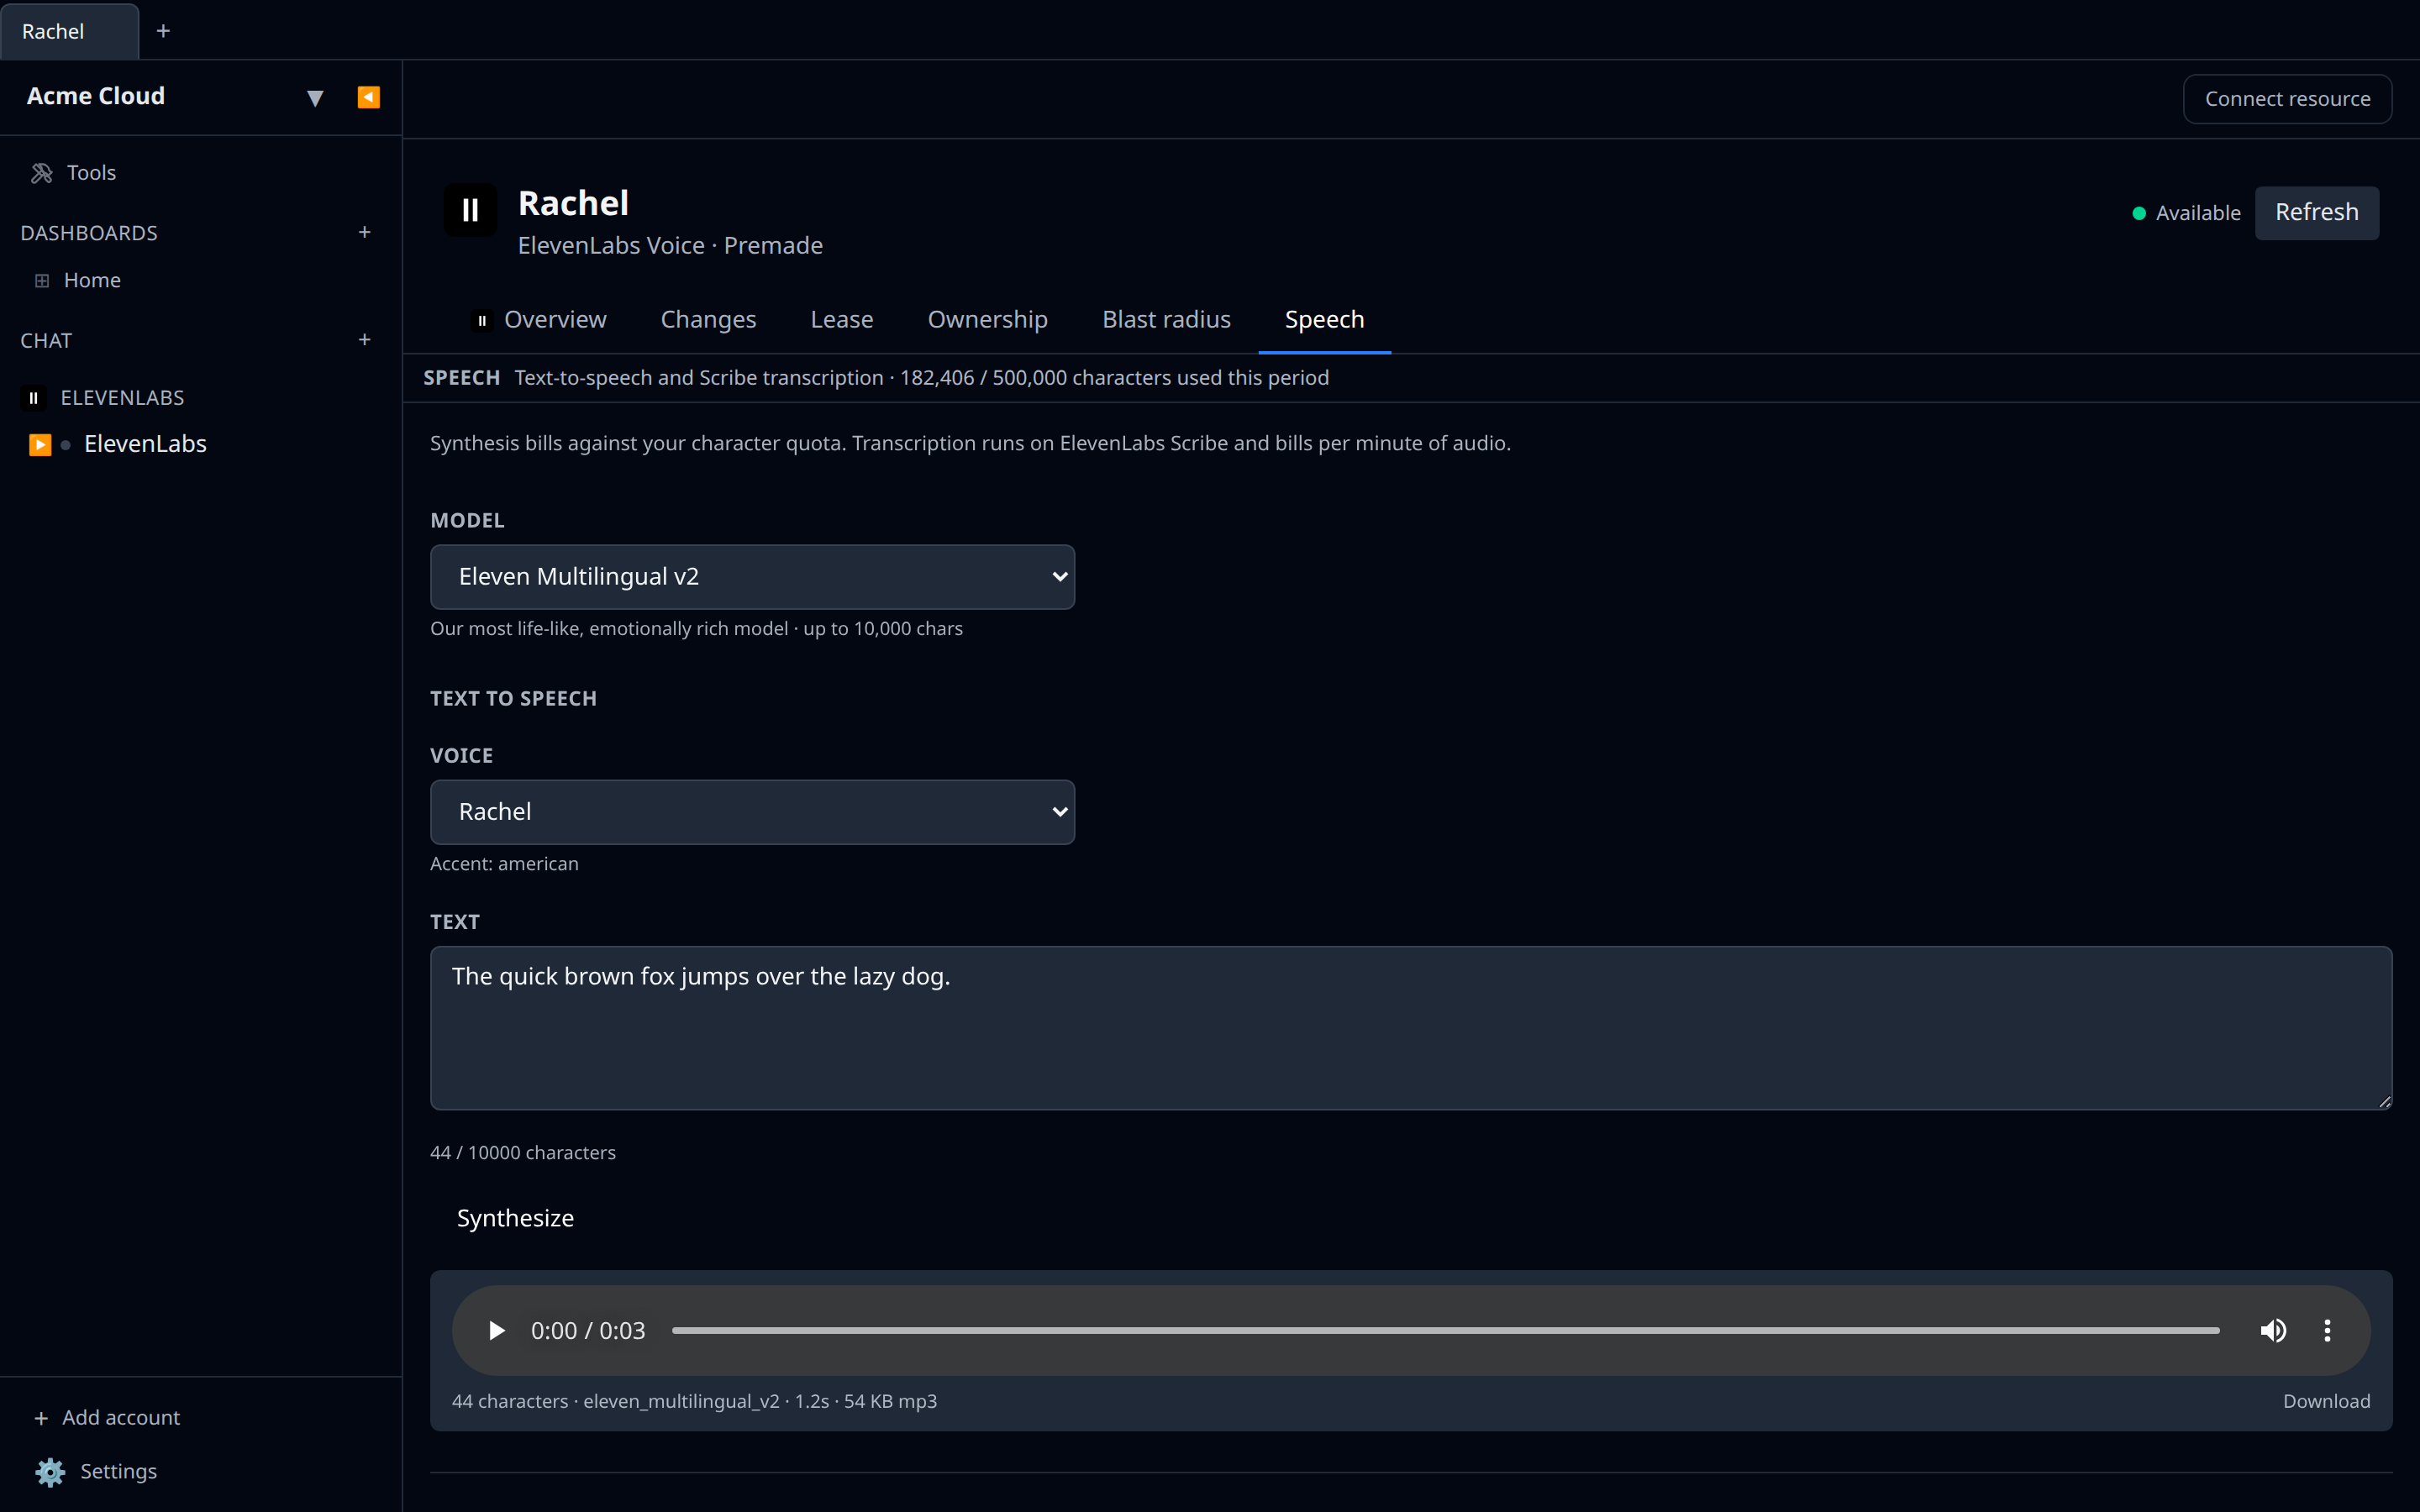Open the Model dropdown showing Eleven Multilingual v2
This screenshot has height=1512, width=2420.
click(752, 577)
